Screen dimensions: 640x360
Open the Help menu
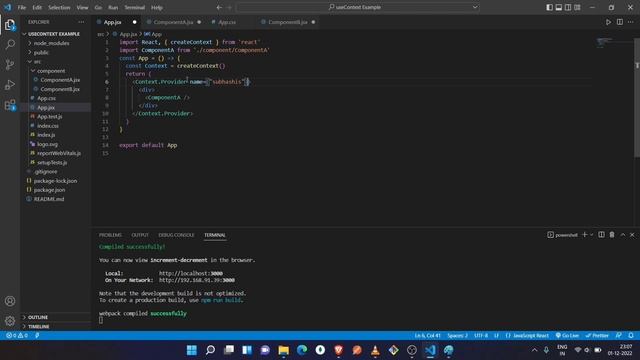tap(157, 7)
